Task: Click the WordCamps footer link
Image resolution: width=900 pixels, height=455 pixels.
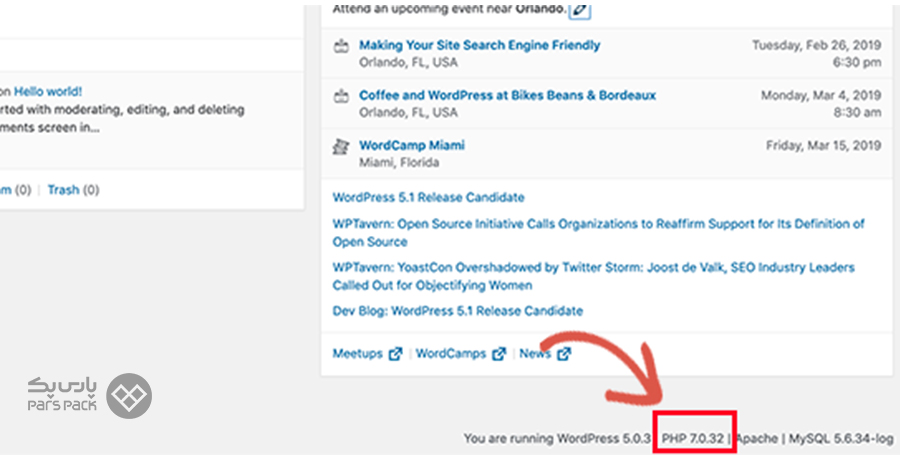Action: 451,353
